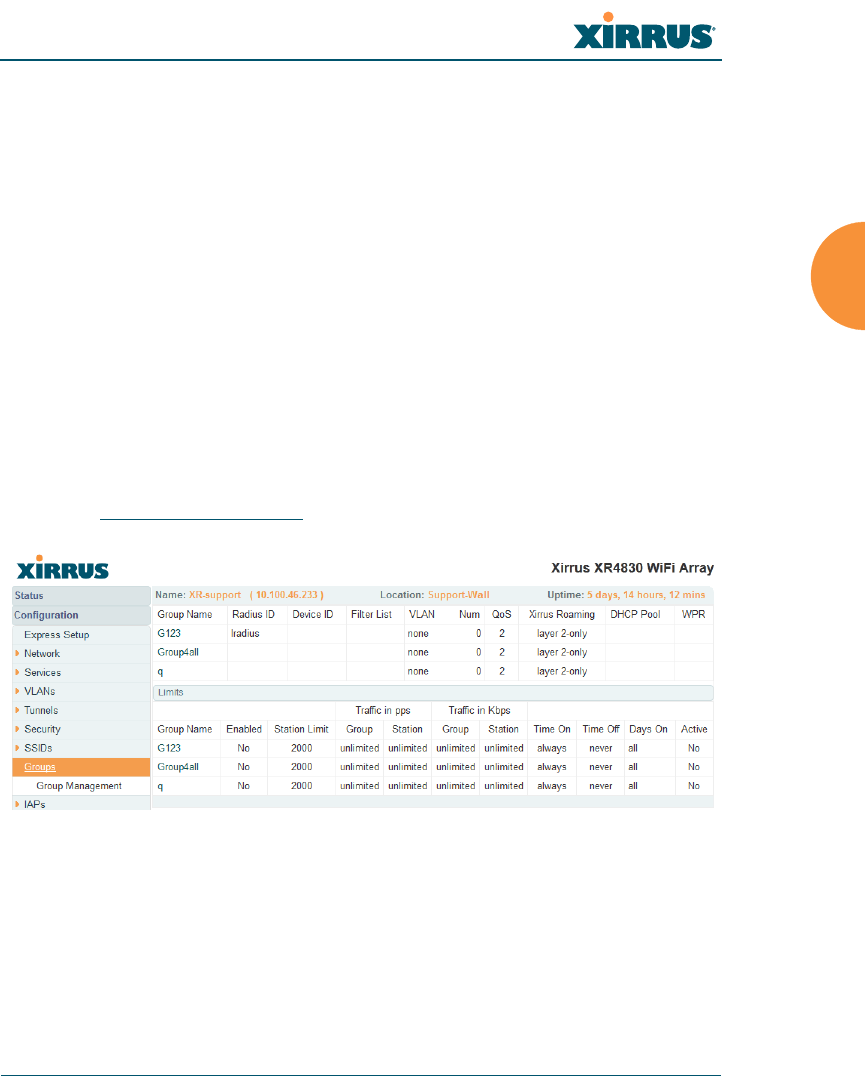Click the Time Off column header

601,729
